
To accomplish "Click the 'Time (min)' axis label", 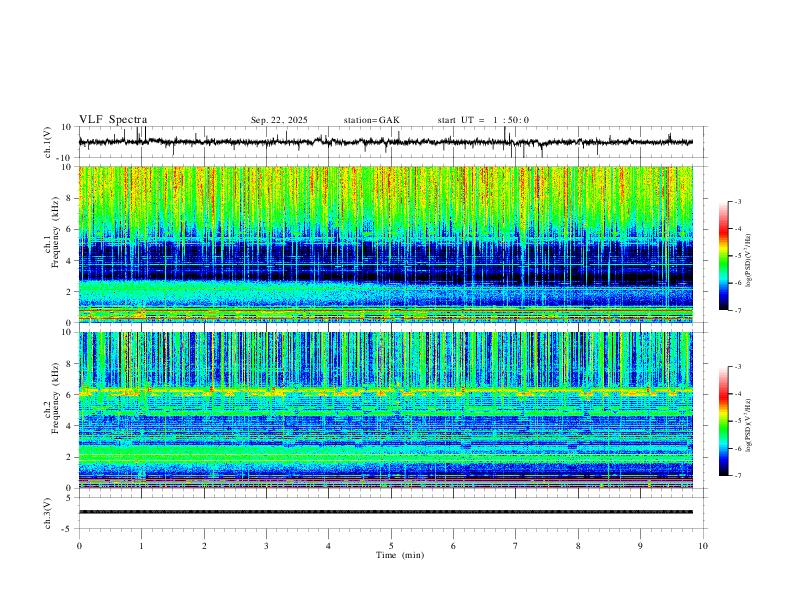I will [400, 555].
